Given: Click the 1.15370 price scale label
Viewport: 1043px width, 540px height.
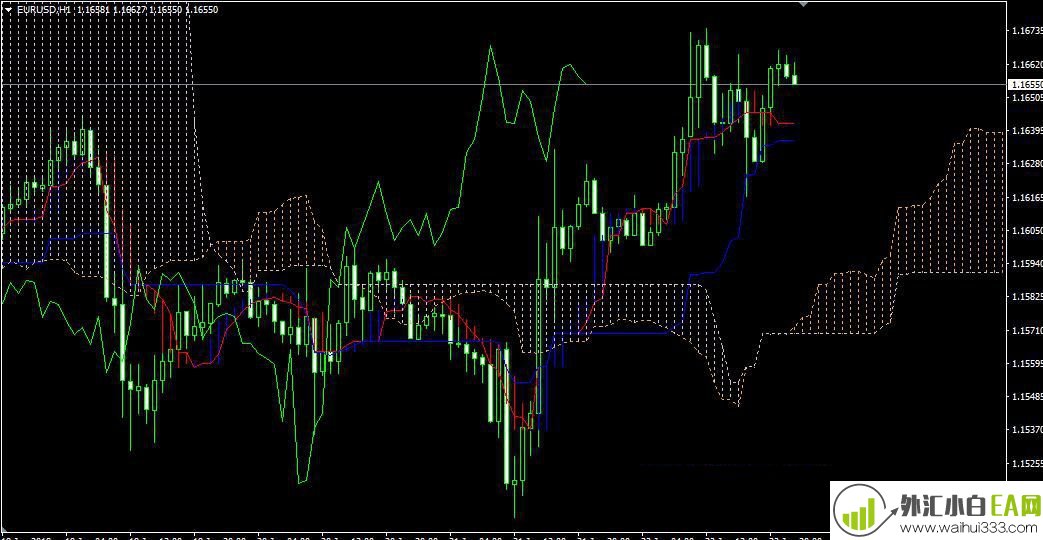Looking at the screenshot, I should (1026, 430).
